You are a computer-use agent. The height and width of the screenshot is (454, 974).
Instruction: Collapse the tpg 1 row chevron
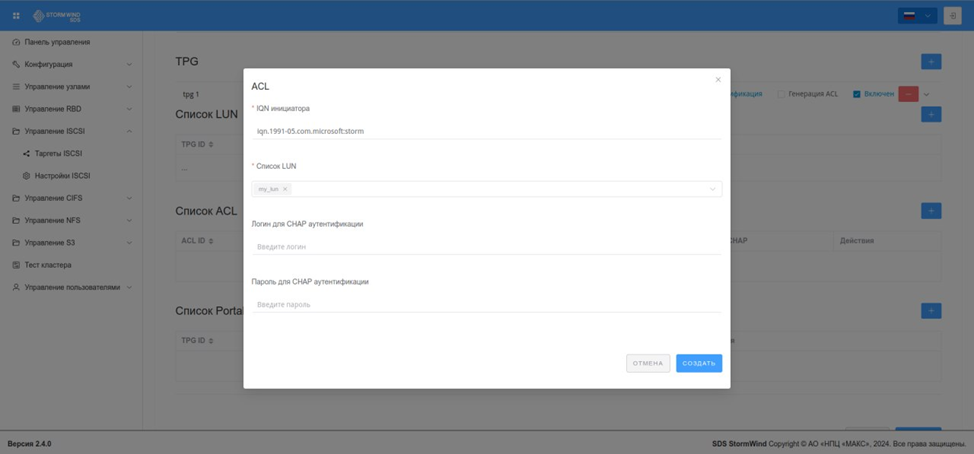coord(926,94)
